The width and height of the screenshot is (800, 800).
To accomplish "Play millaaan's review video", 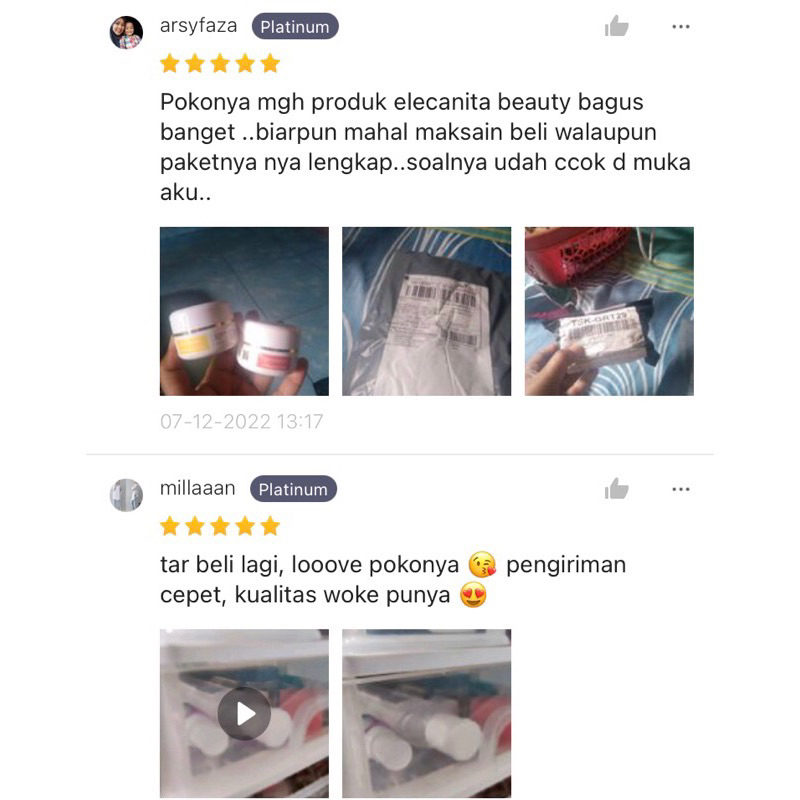I will pyautogui.click(x=244, y=713).
